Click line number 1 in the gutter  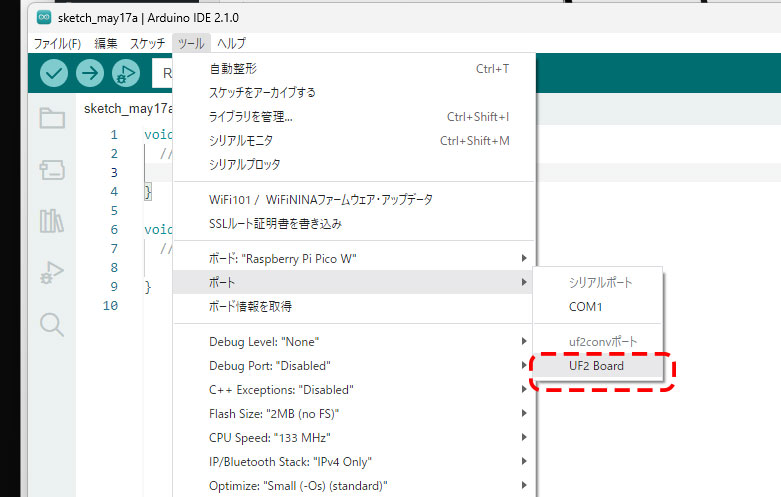(114, 134)
